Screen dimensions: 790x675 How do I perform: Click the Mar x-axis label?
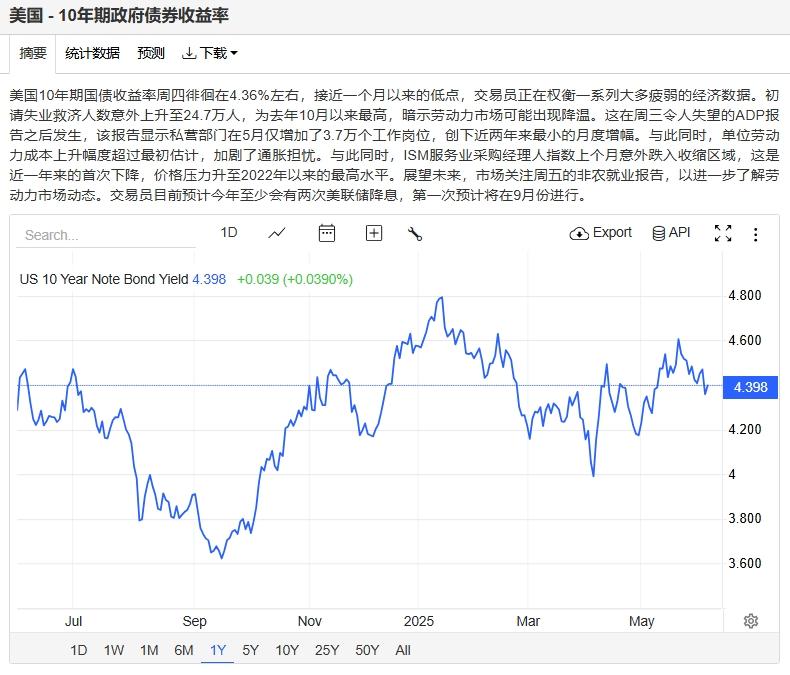point(528,621)
